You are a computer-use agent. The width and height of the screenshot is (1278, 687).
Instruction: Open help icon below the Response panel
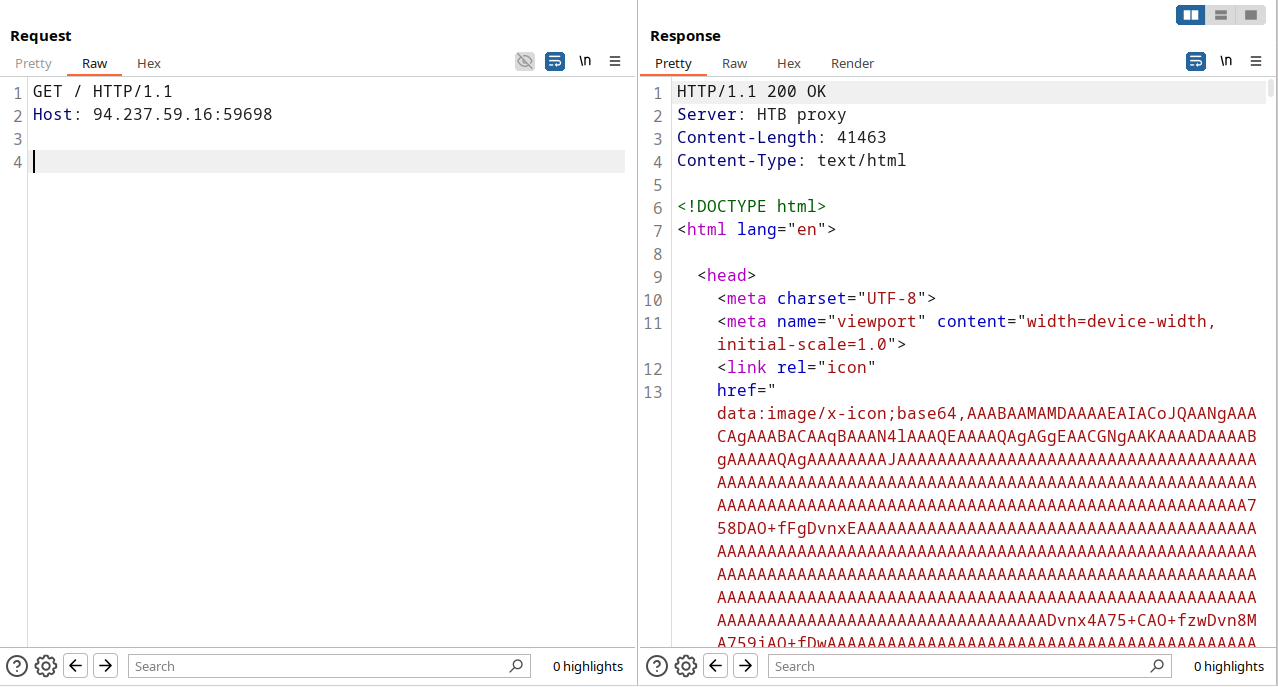(x=657, y=666)
